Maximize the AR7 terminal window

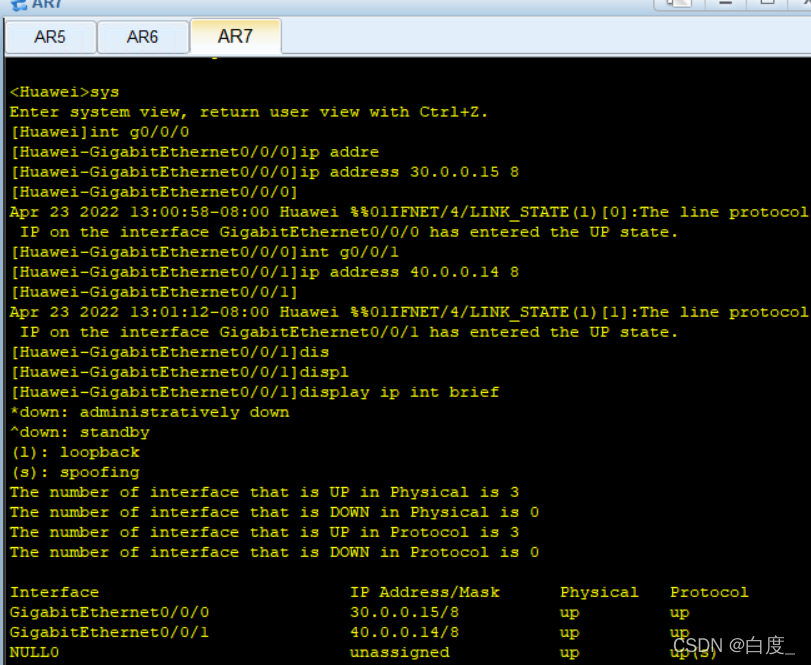tap(768, 3)
